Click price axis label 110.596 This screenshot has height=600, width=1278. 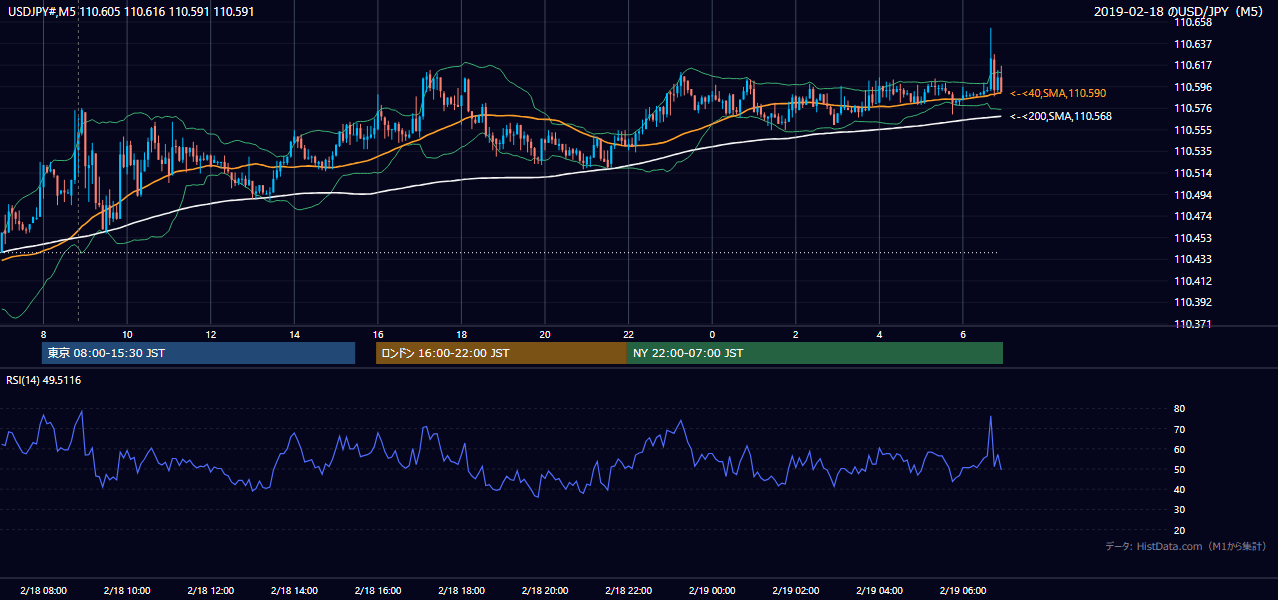click(x=1192, y=87)
